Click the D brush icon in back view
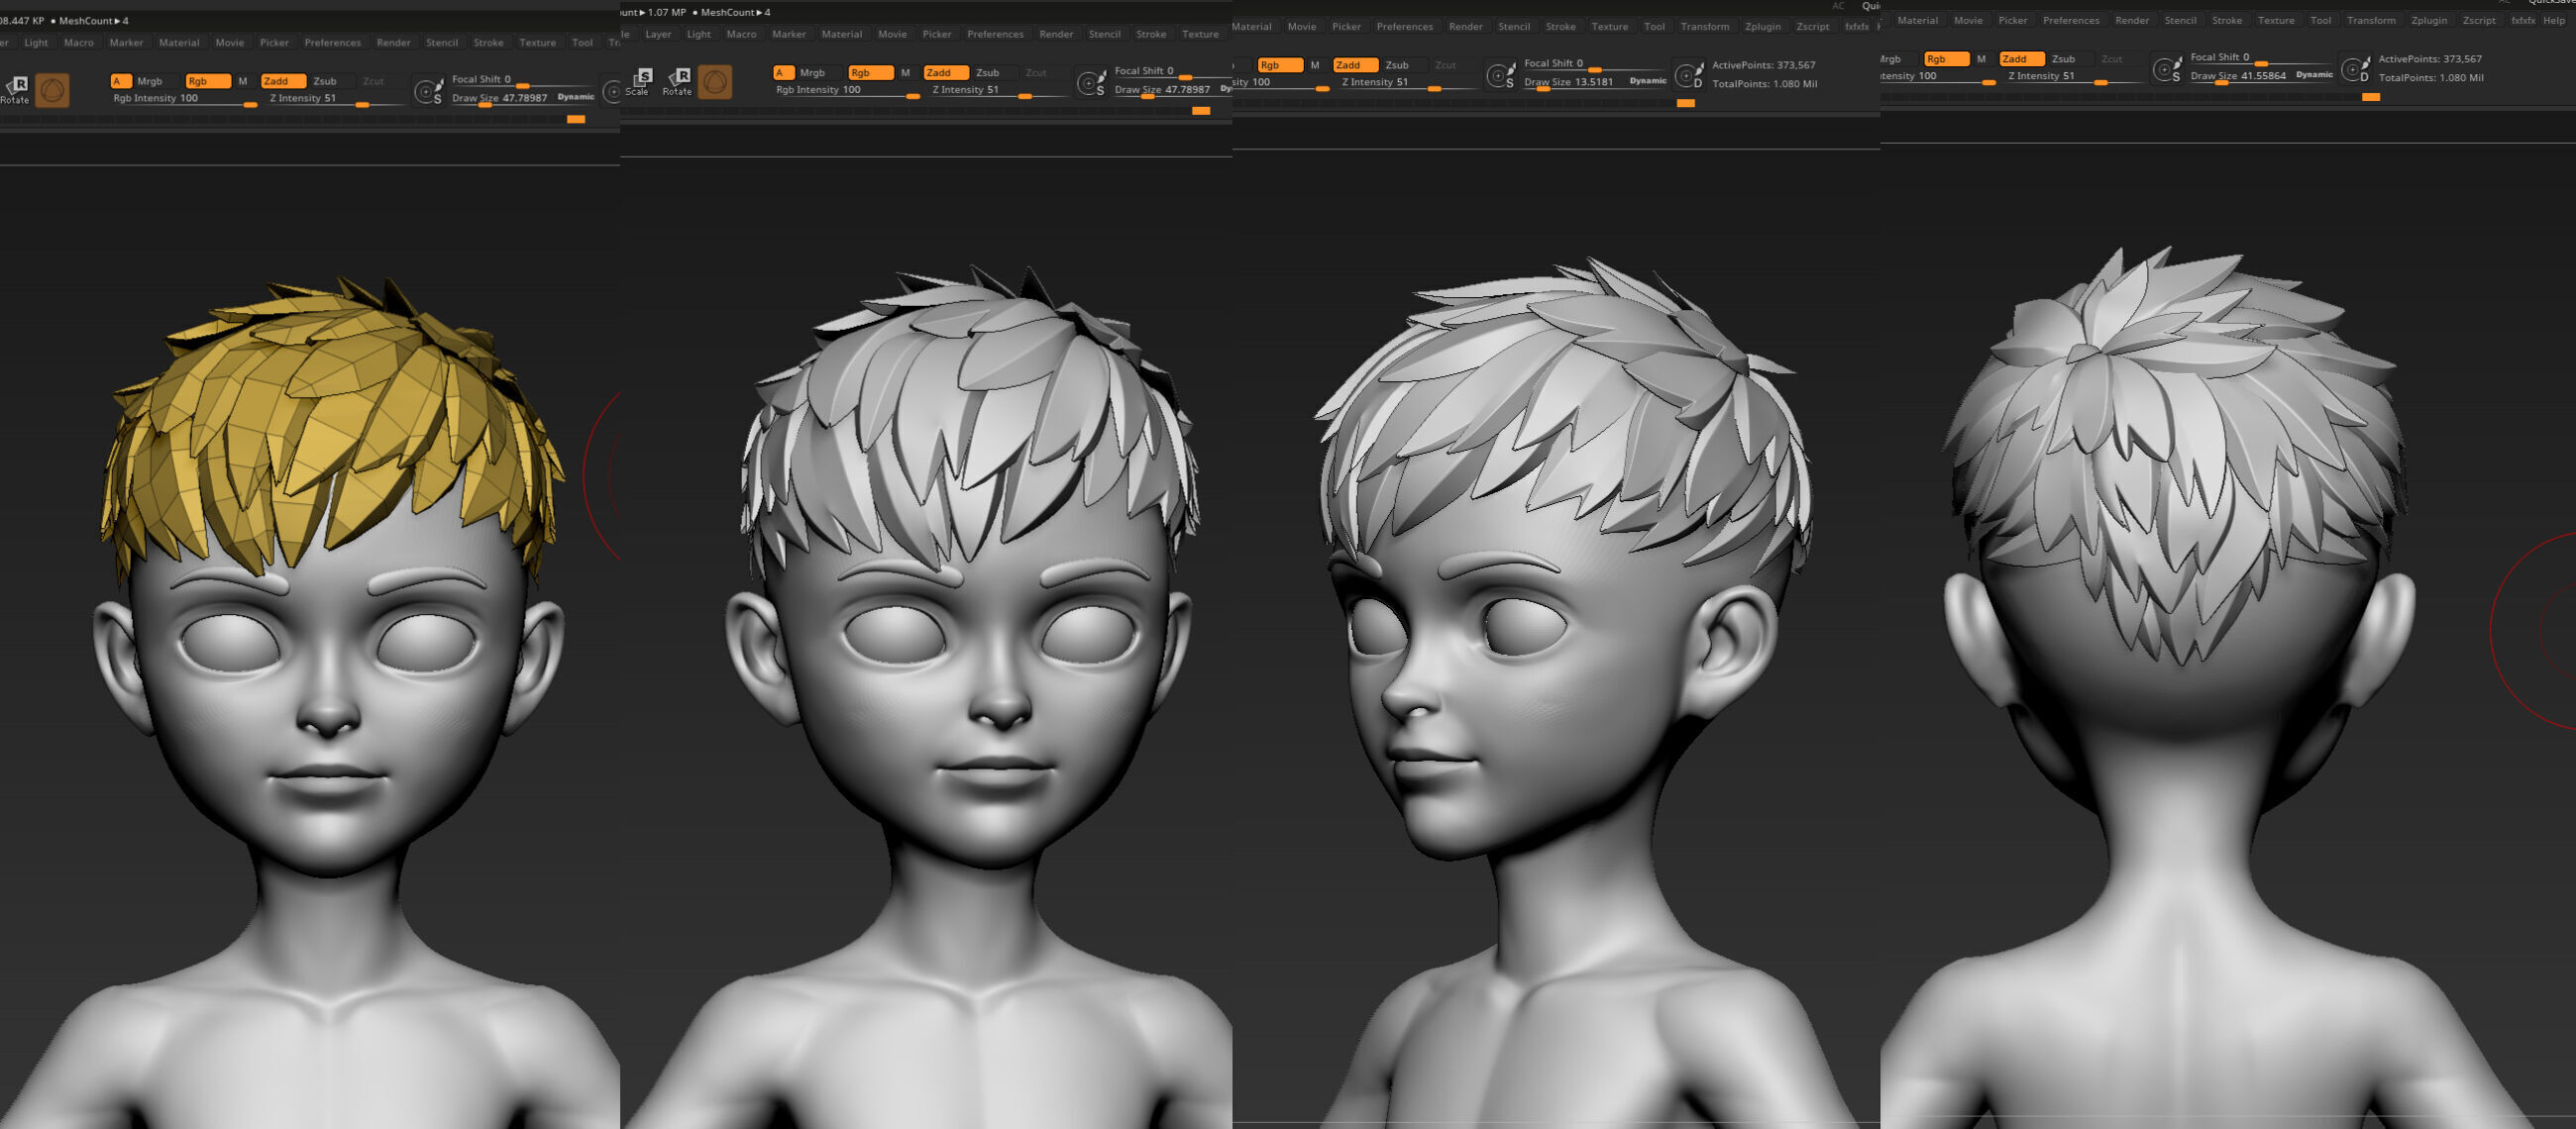2576x1129 pixels. 2354,69
